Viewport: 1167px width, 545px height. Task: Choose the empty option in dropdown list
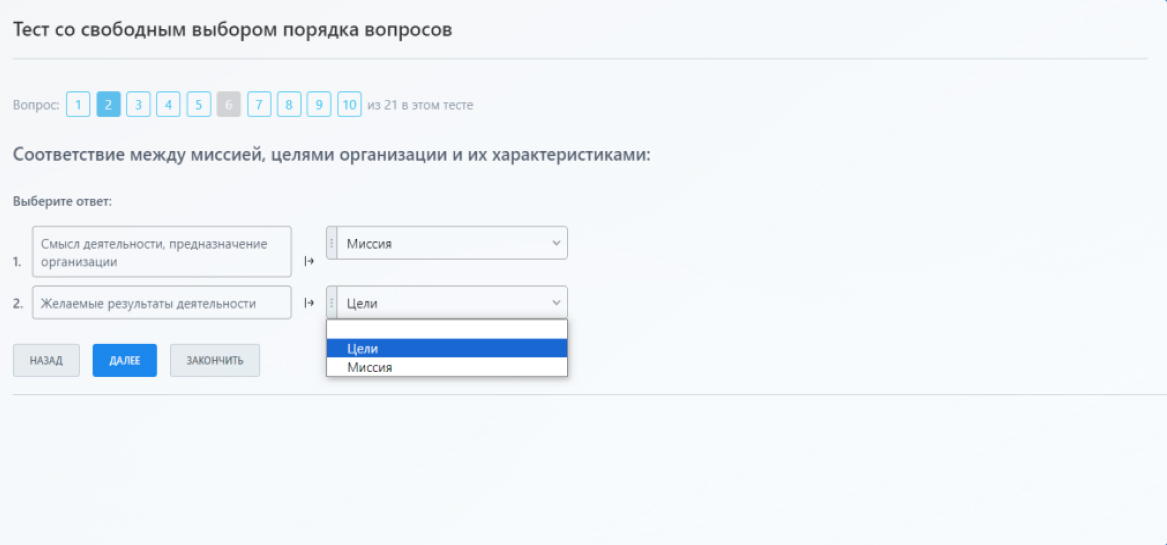pos(447,330)
